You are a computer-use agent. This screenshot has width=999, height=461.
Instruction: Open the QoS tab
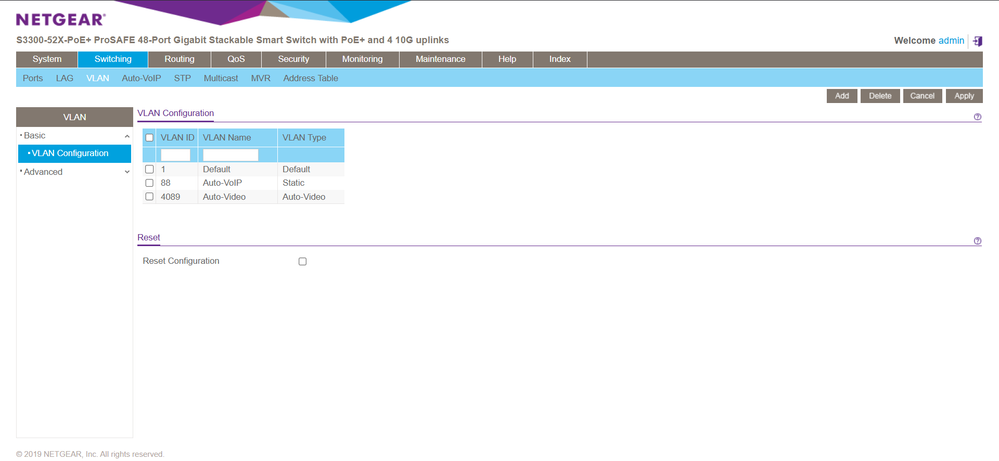236,59
